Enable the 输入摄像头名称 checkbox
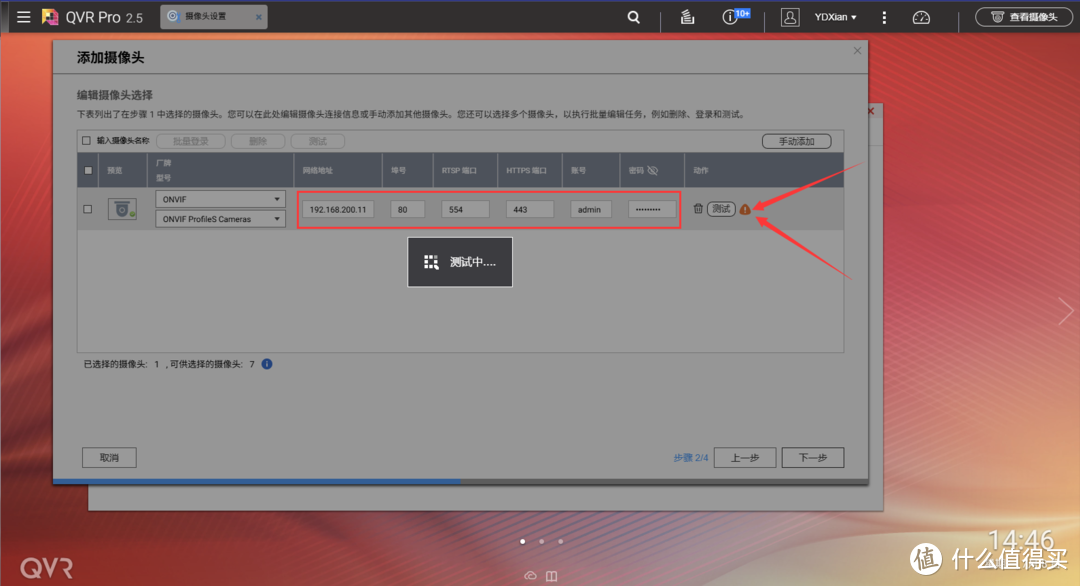This screenshot has width=1080, height=586. (x=85, y=140)
